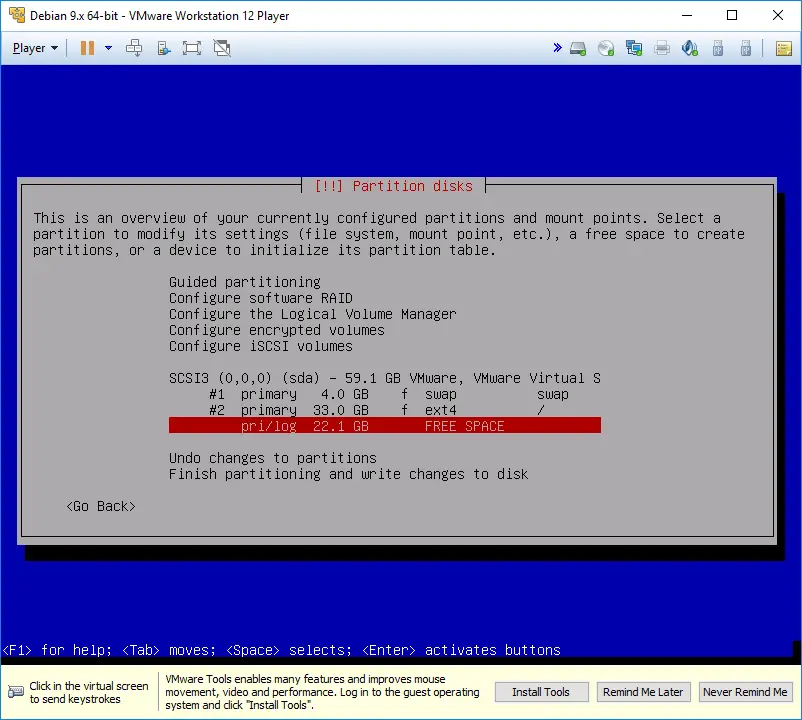Select the Go Back button
Image resolution: width=802 pixels, height=720 pixels.
[x=101, y=506]
